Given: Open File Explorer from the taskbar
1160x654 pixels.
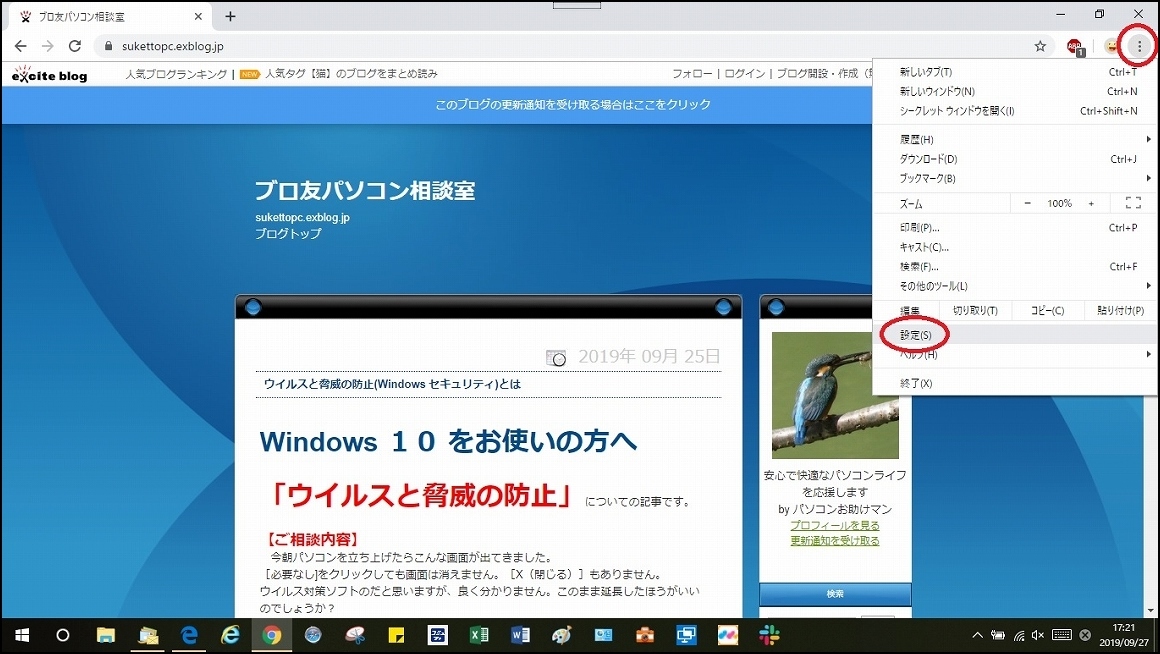Looking at the screenshot, I should 106,636.
